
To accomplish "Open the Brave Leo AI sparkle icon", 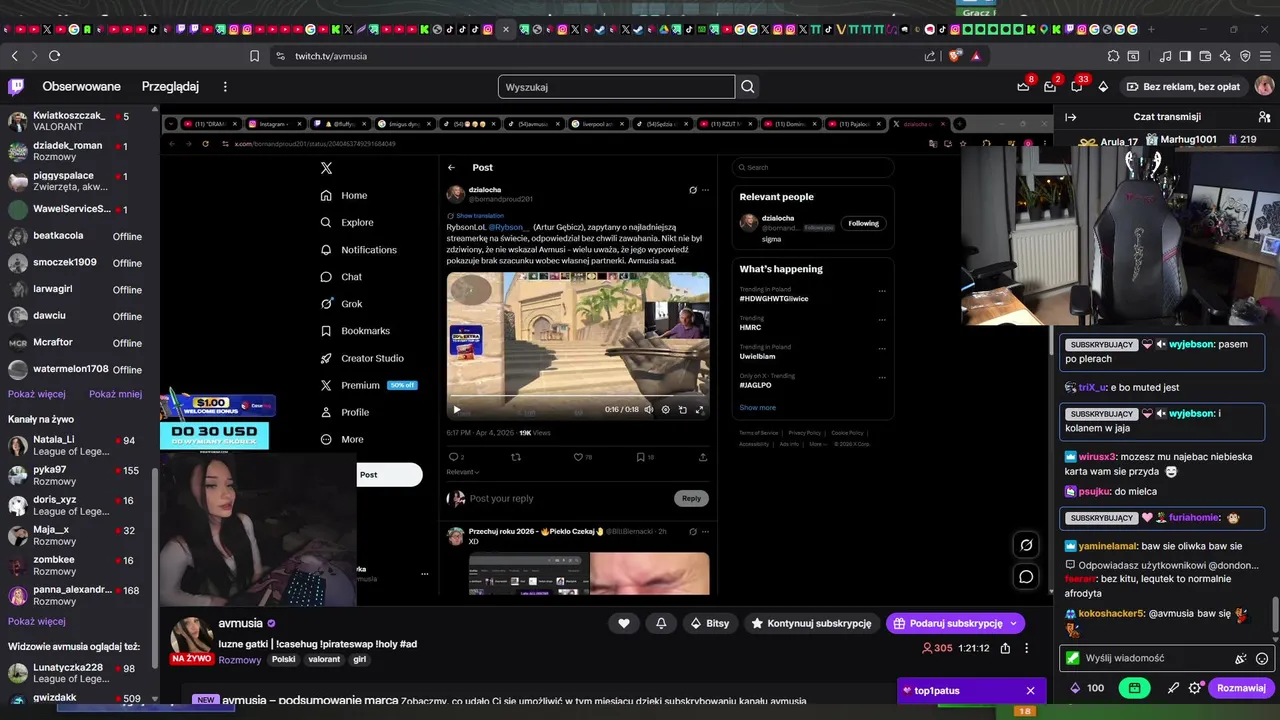I will coord(1225,56).
